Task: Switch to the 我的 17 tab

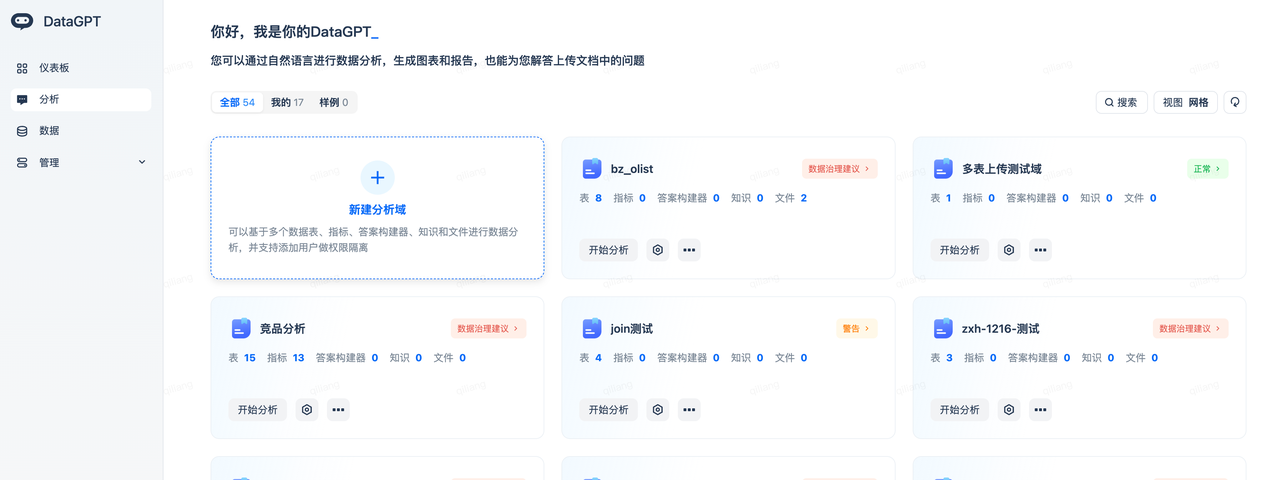Action: (x=287, y=102)
